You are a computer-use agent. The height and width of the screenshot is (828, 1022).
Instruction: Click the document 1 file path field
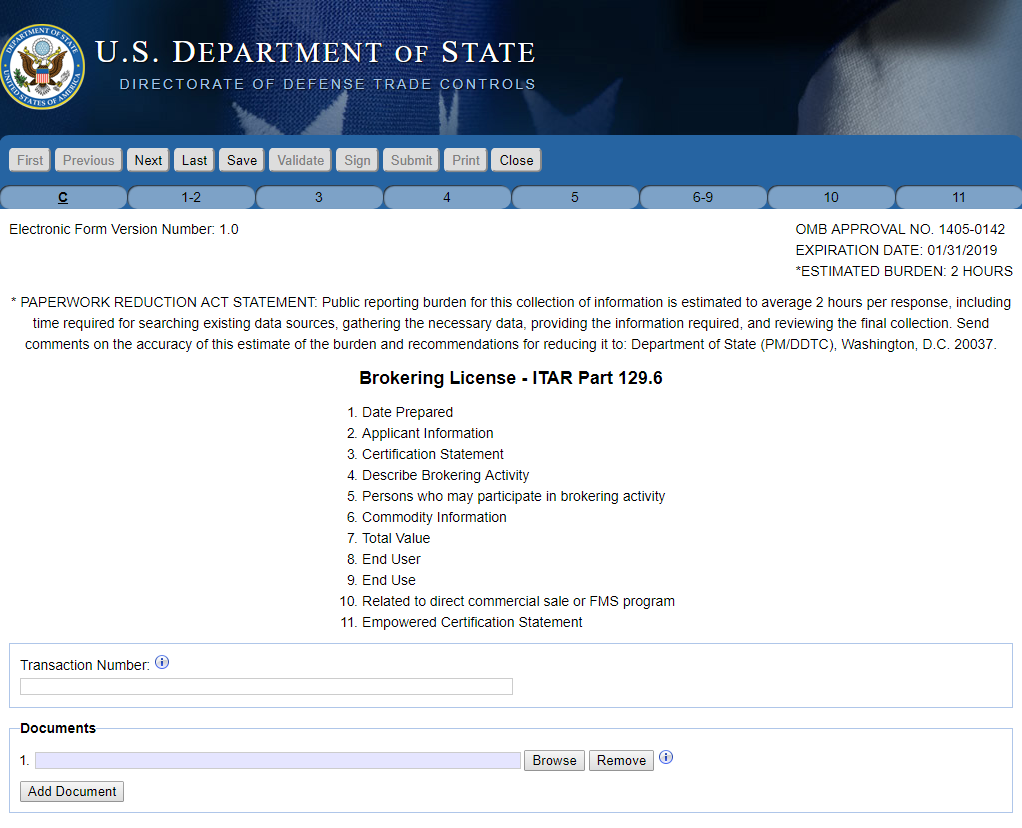coord(278,760)
